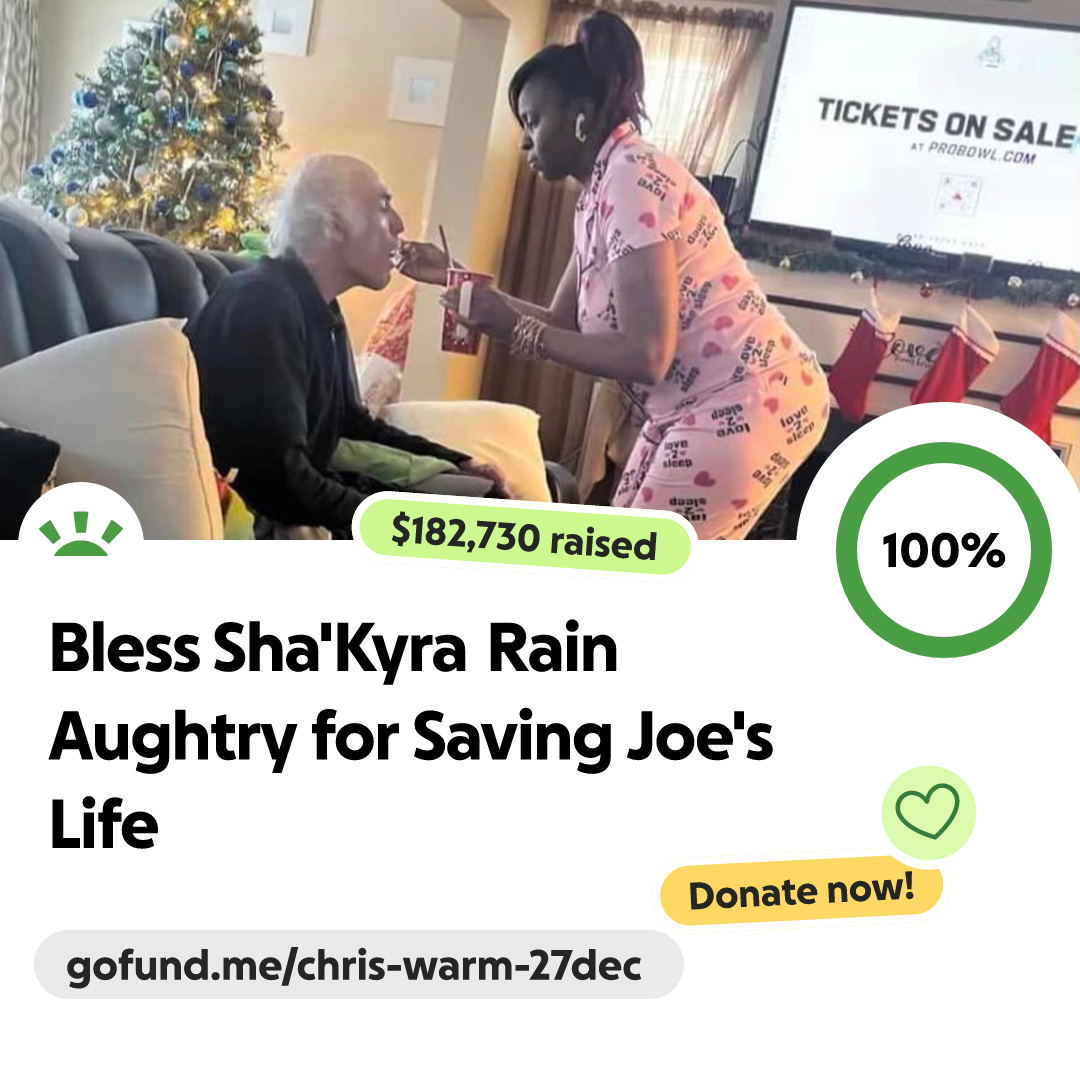Click the probowl.com text on the TV
This screenshot has width=1080, height=1080.
click(x=980, y=152)
